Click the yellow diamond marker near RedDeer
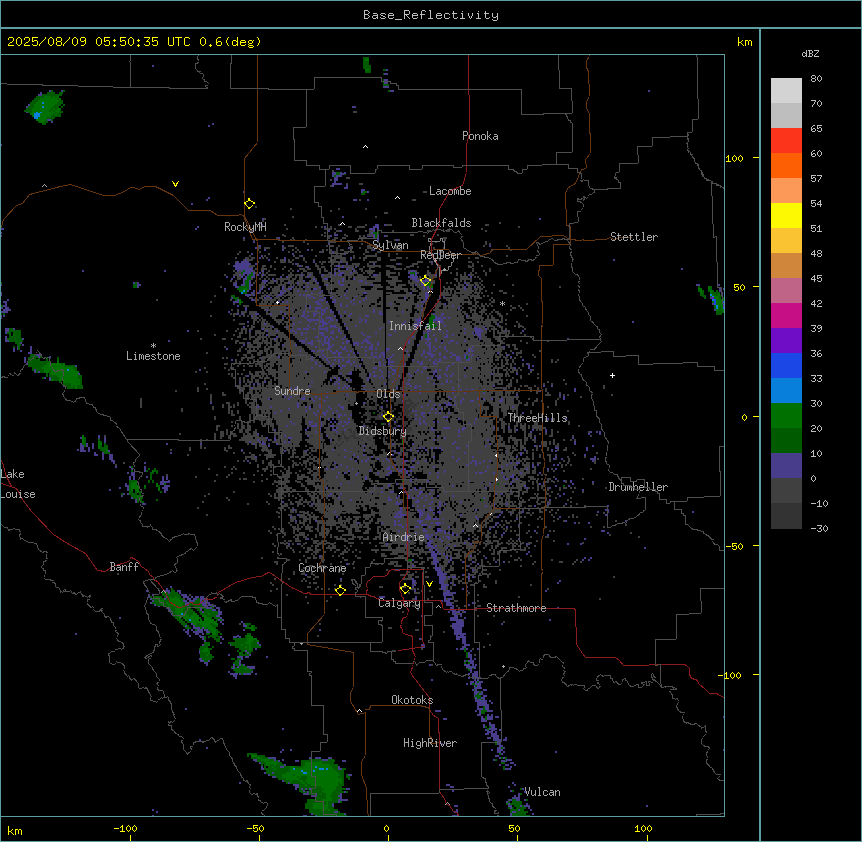Screen dimensions: 862x842 (426, 281)
